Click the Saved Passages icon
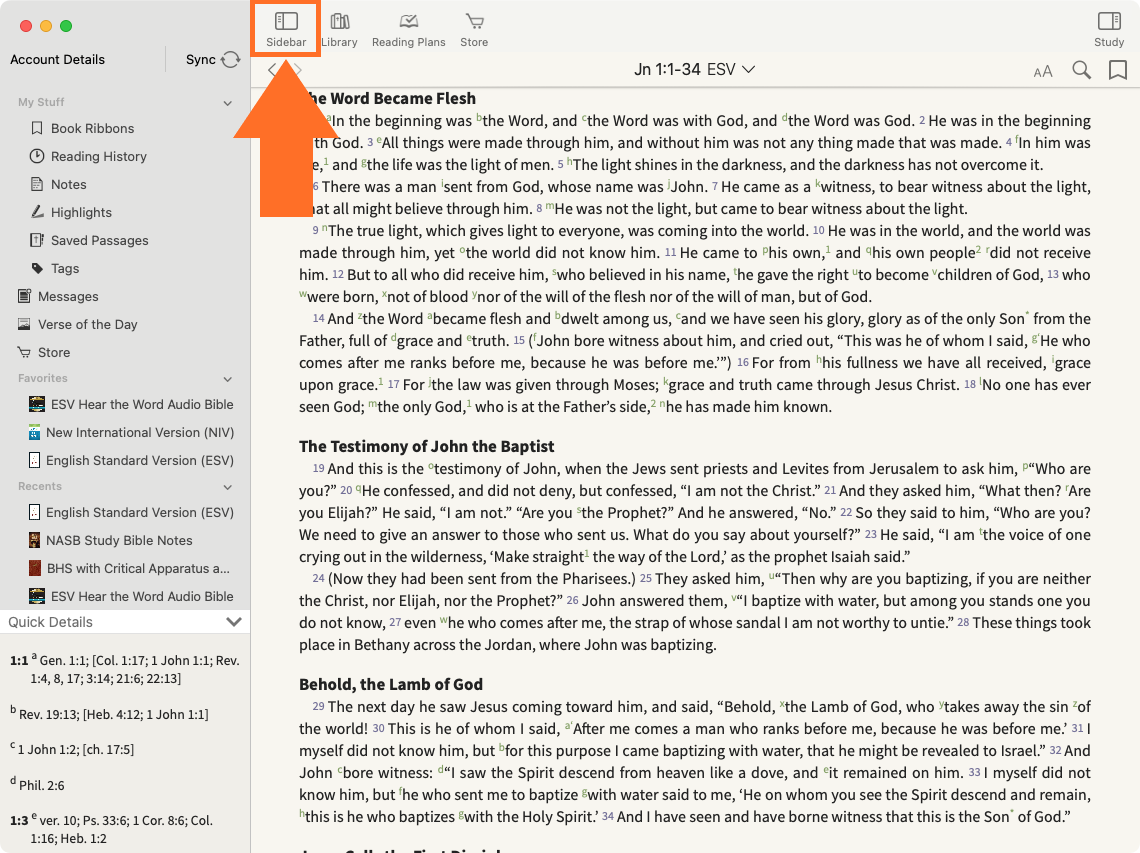 coord(36,240)
